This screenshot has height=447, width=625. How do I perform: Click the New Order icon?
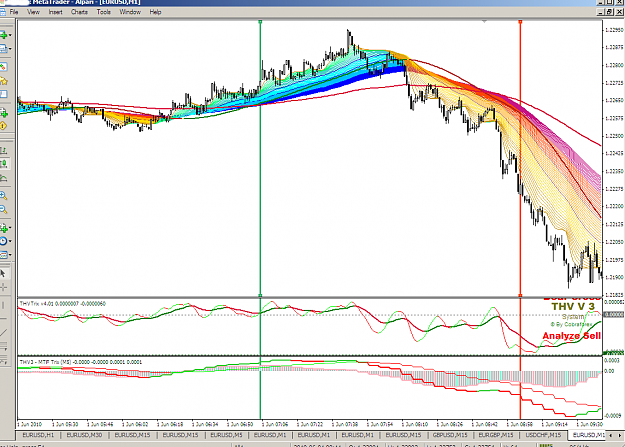tap(4, 113)
